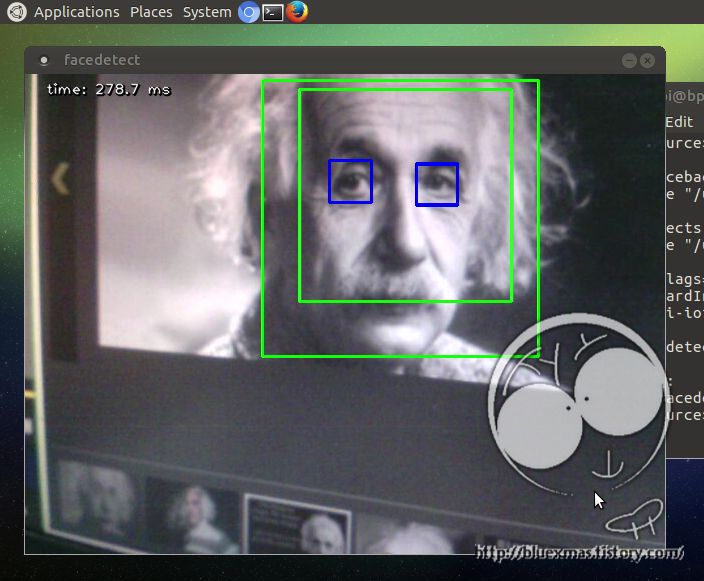Launch the Terminal from the panel icon
This screenshot has height=581, width=704.
click(273, 13)
